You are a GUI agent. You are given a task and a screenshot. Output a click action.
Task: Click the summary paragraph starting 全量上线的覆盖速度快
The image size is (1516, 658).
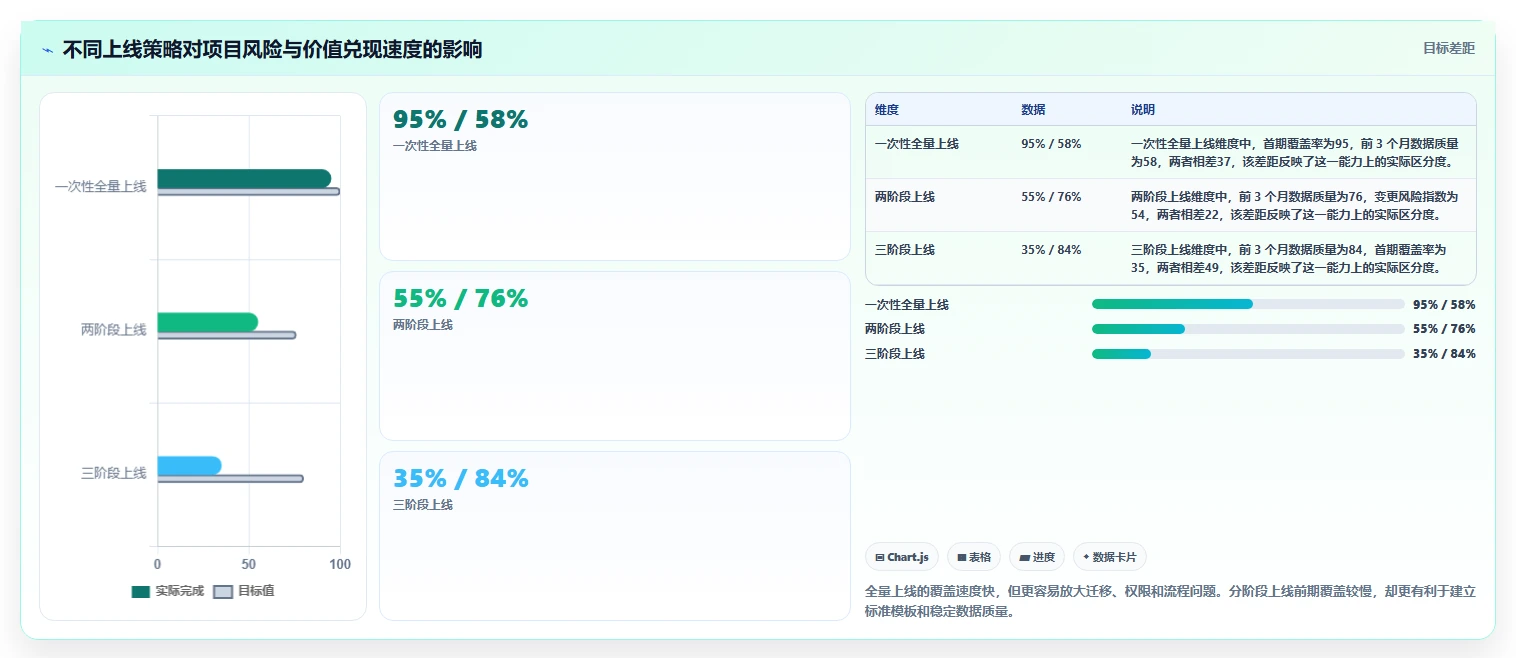click(1170, 601)
